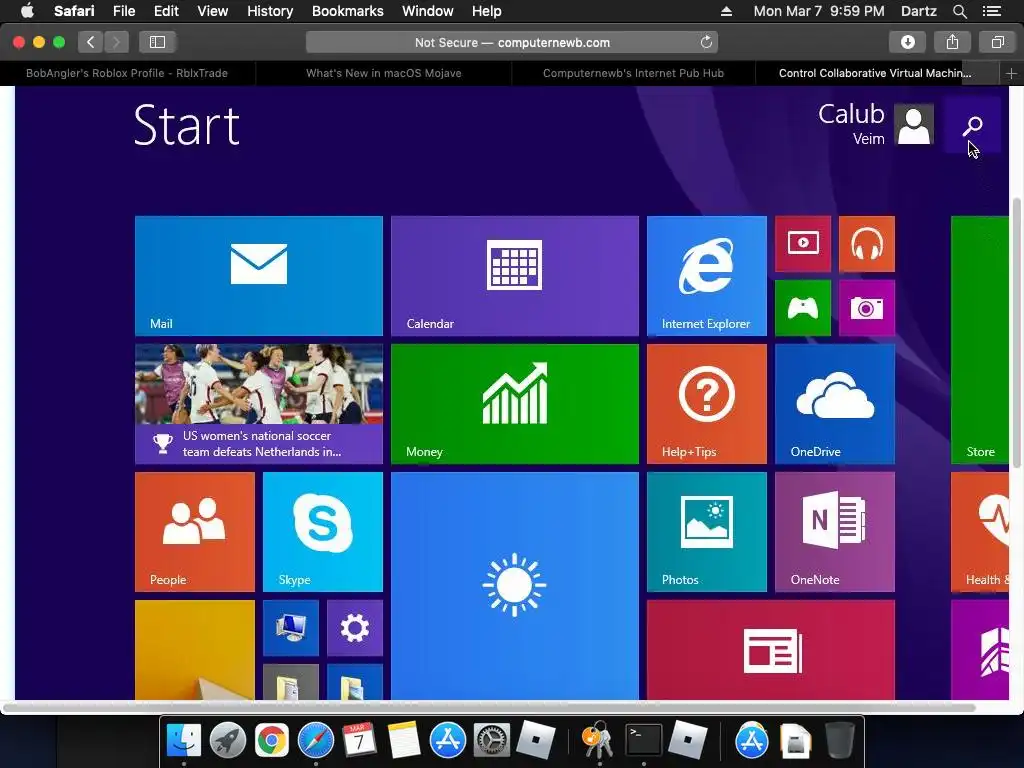The width and height of the screenshot is (1024, 768).
Task: Go back with Safari back arrow
Action: (x=91, y=42)
